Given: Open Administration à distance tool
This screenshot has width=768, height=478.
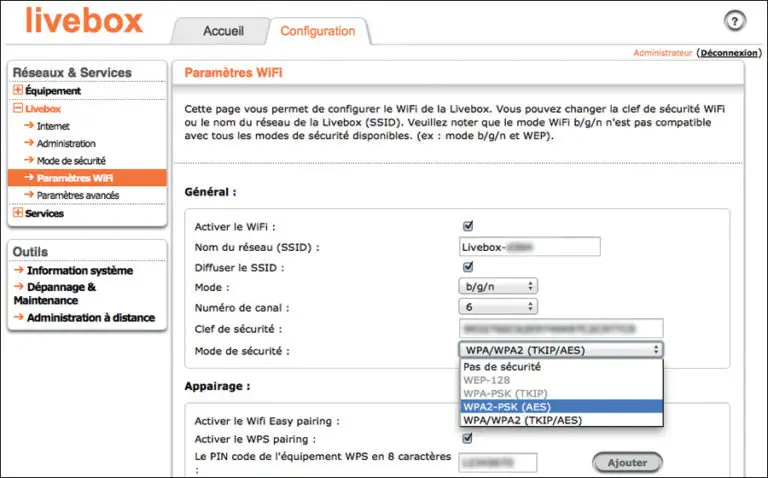Looking at the screenshot, I should [x=90, y=318].
